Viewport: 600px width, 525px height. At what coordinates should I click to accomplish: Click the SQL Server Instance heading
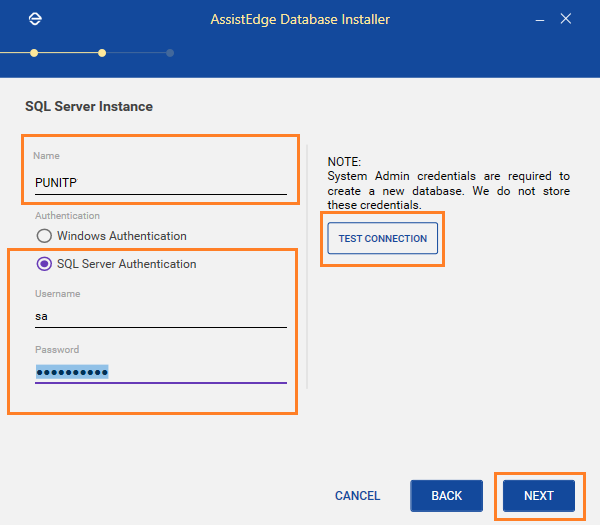point(89,106)
